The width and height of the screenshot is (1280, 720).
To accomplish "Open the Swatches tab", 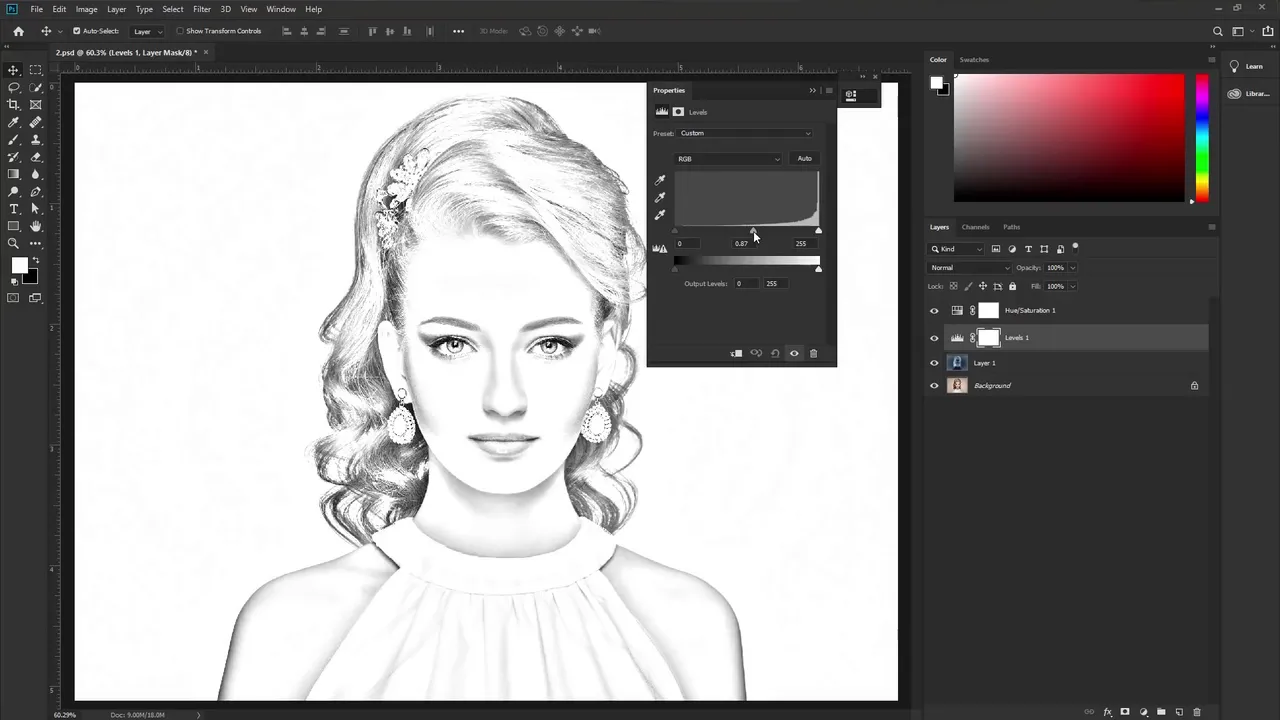I will (x=974, y=60).
